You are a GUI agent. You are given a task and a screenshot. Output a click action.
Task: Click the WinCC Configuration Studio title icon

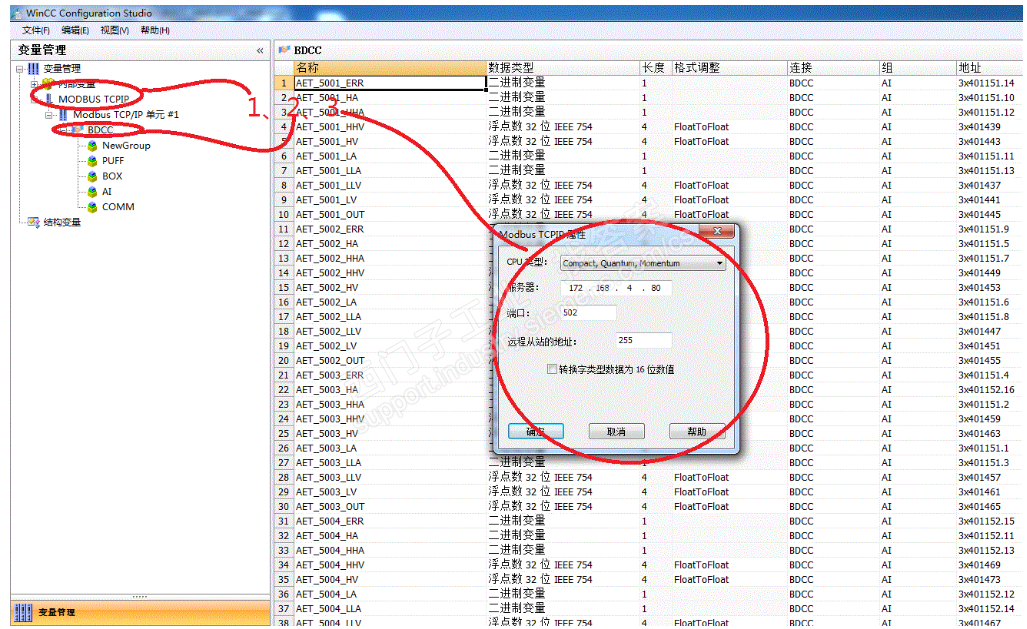pyautogui.click(x=17, y=13)
